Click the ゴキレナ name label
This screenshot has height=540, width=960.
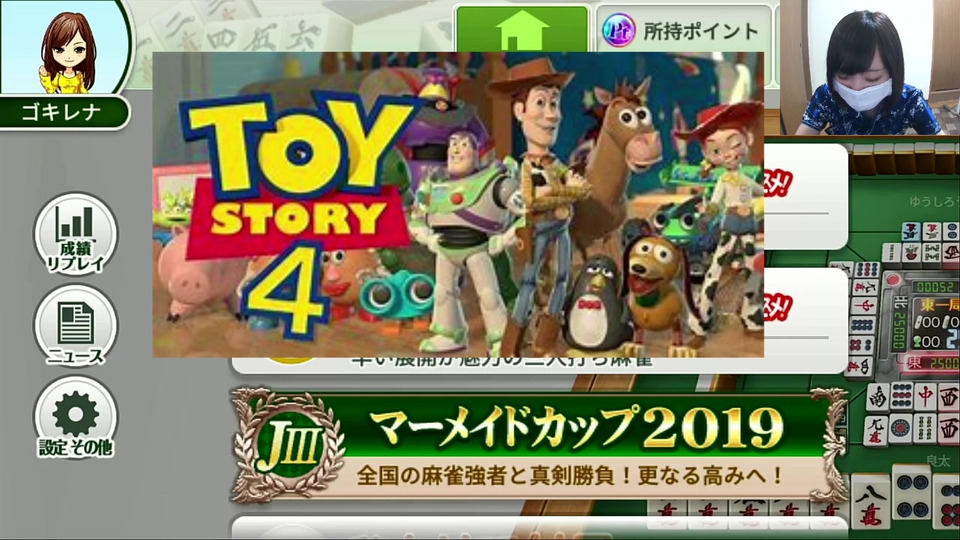[x=62, y=113]
